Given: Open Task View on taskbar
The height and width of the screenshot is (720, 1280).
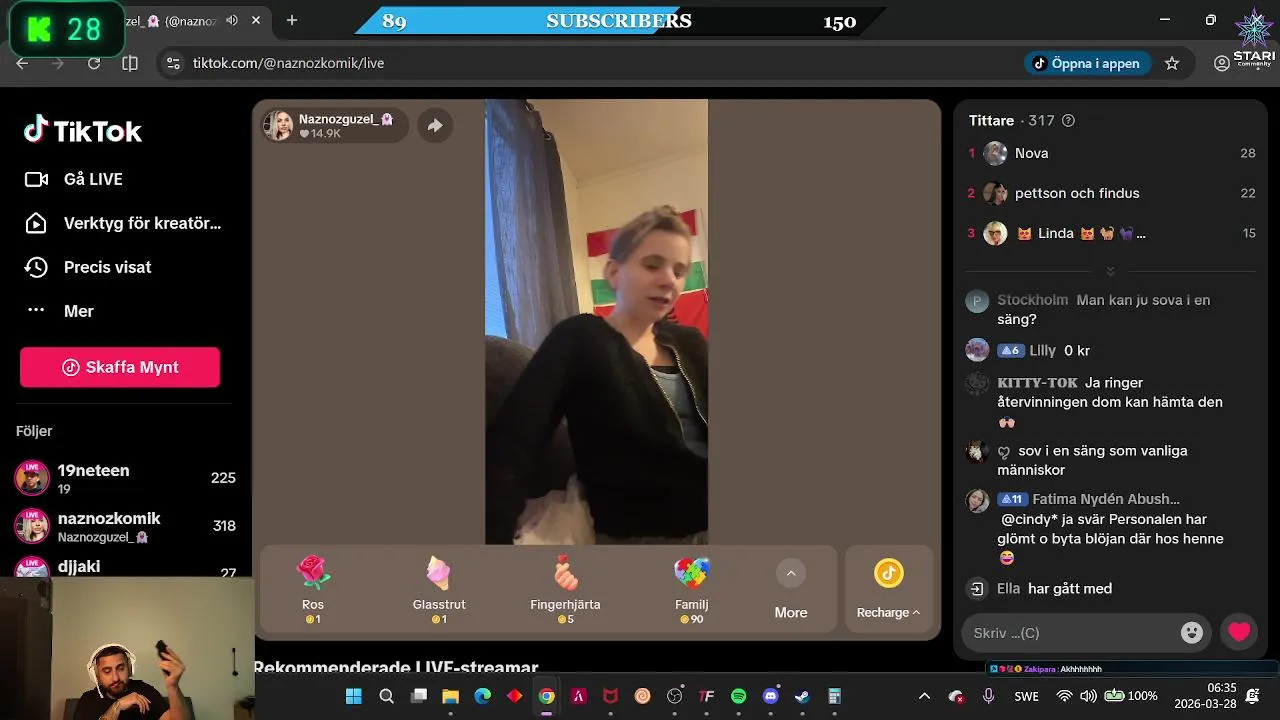Looking at the screenshot, I should point(419,696).
